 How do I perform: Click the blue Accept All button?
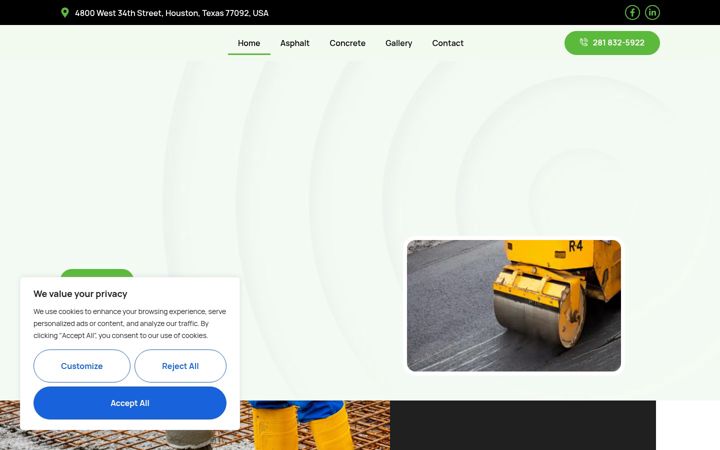pyautogui.click(x=130, y=403)
